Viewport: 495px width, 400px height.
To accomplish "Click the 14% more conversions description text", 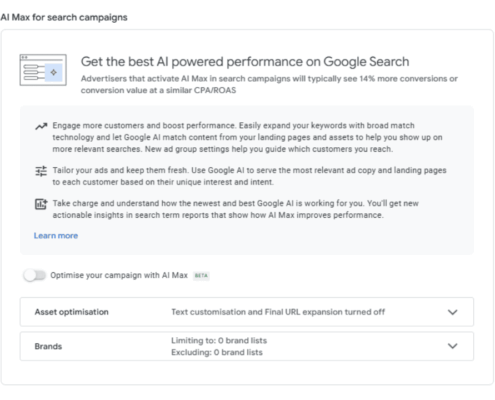I will coord(269,84).
